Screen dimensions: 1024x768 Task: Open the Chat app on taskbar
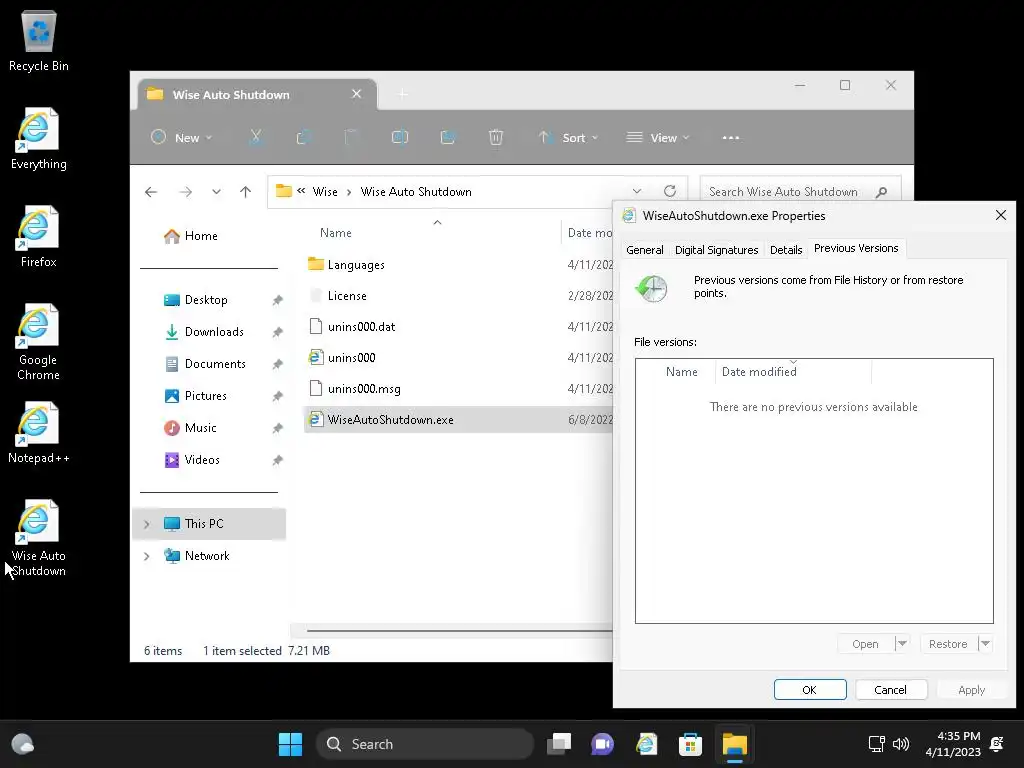[602, 744]
